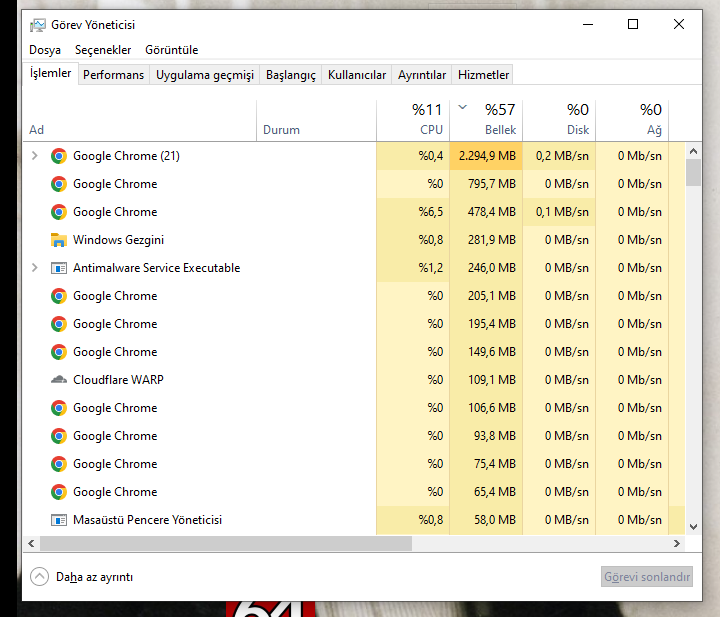Sort processes by the CPU column
Viewport: 720px width, 617px height.
pos(413,120)
